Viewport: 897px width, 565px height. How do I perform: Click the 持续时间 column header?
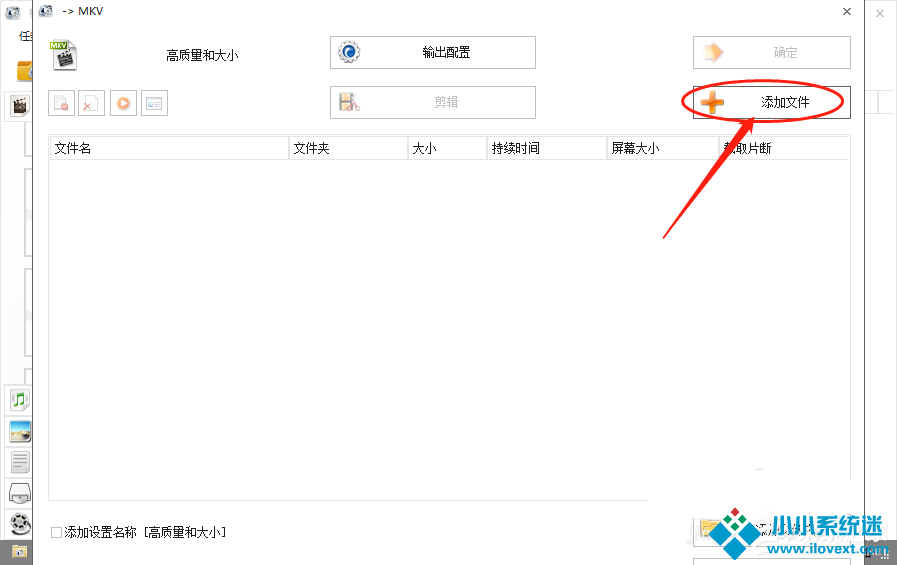[547, 148]
